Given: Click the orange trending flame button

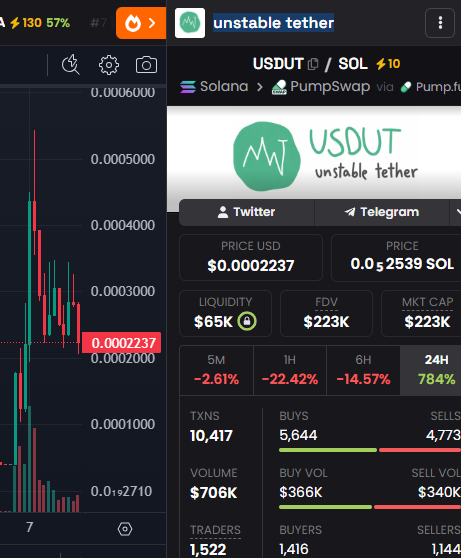Looking at the screenshot, I should tap(141, 23).
